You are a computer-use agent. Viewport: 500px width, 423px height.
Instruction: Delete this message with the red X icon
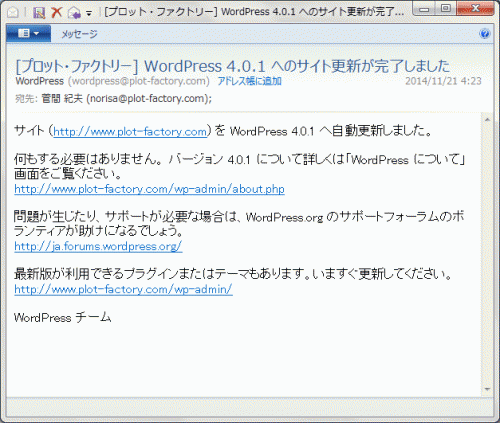(x=57, y=13)
